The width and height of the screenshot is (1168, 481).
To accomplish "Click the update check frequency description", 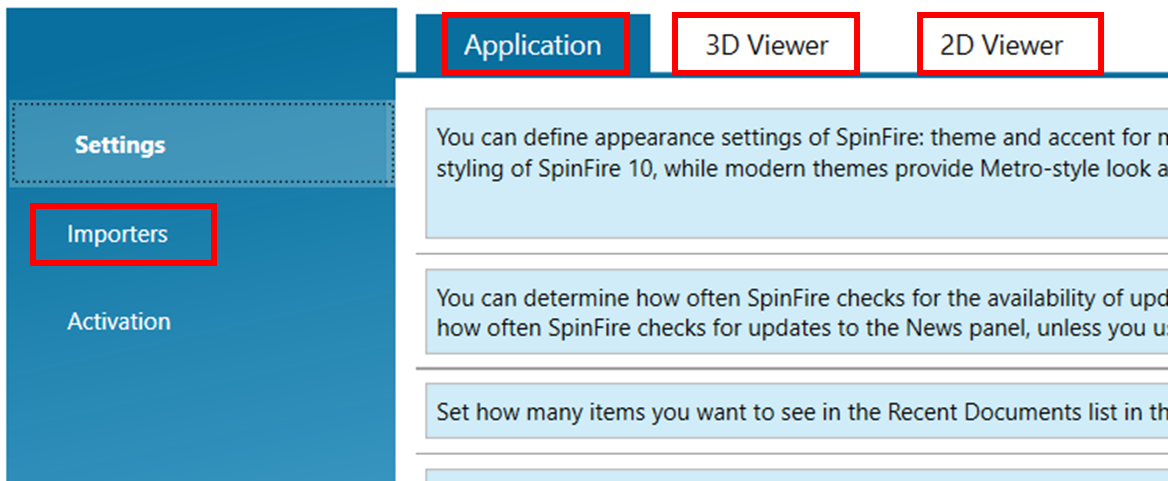I will click(796, 312).
